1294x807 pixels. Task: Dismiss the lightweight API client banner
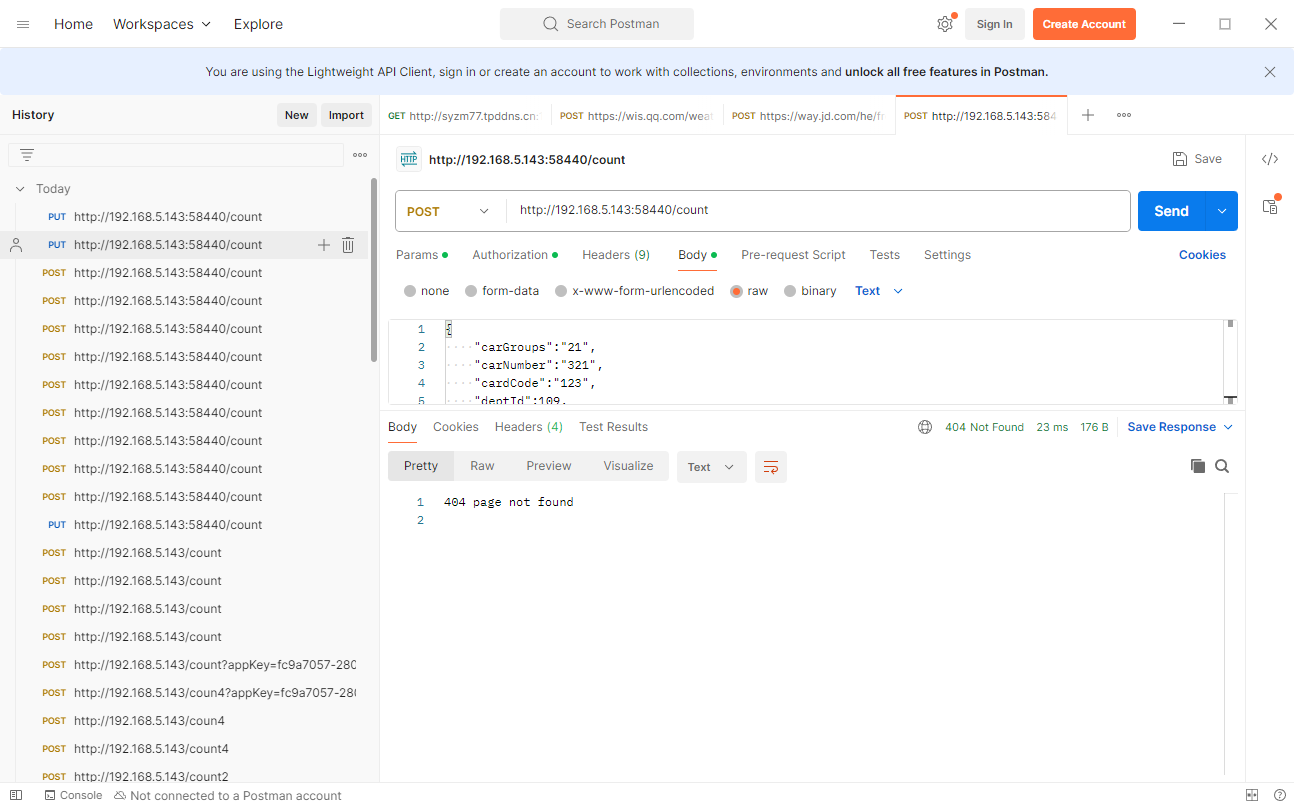point(1270,72)
